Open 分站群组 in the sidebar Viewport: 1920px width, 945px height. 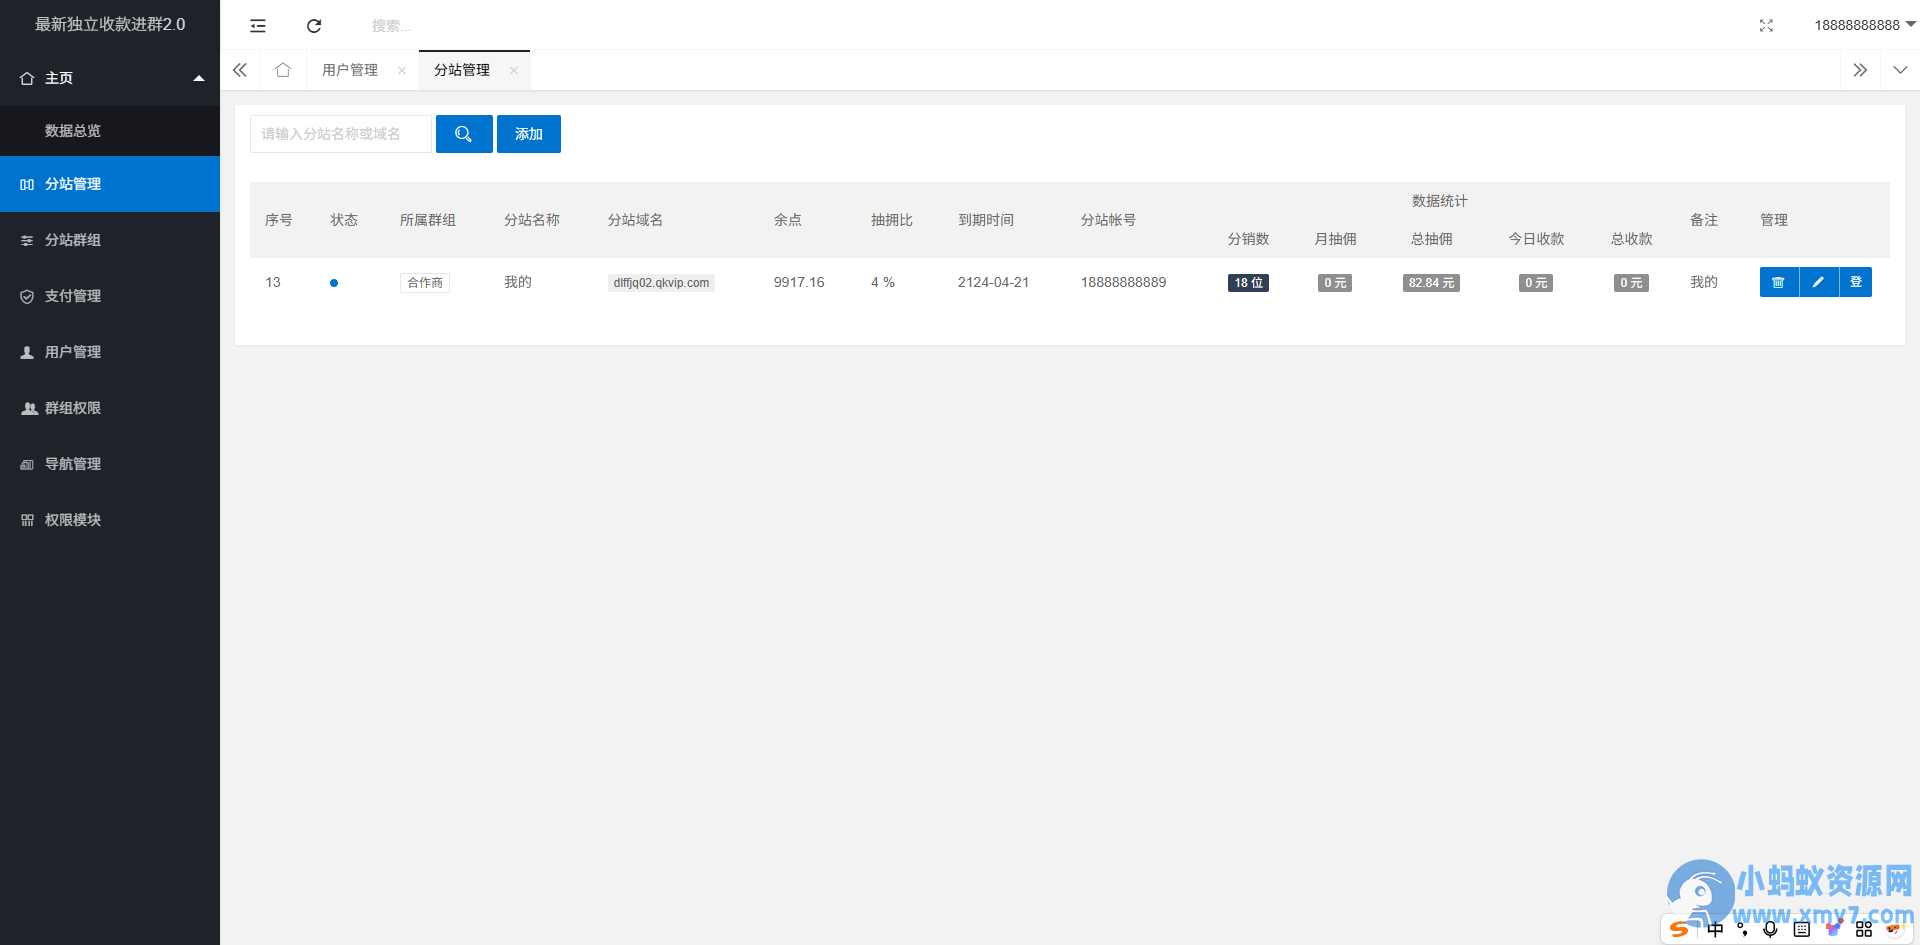point(110,240)
